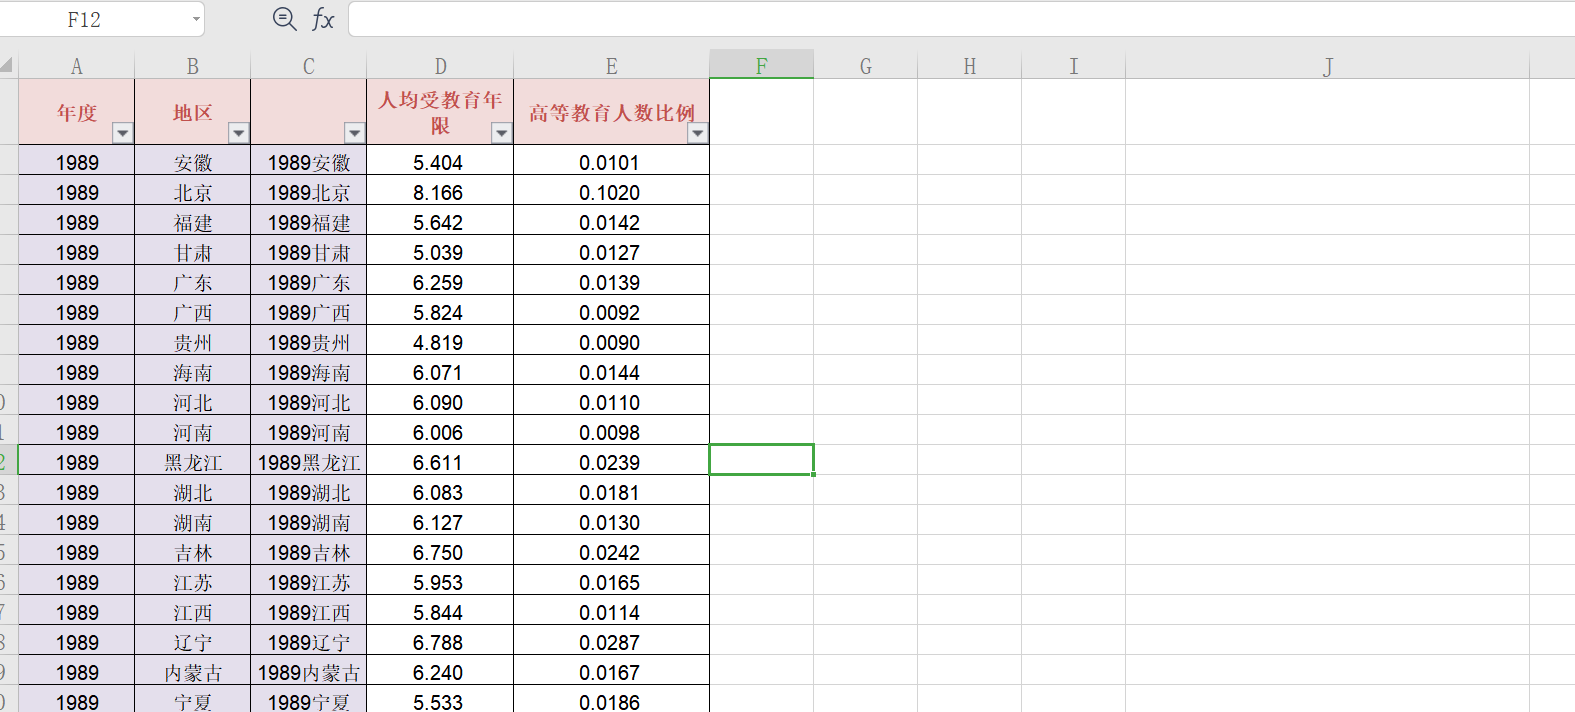This screenshot has width=1575, height=712.
Task: Select the cell with value 0.0130
Action: point(612,522)
